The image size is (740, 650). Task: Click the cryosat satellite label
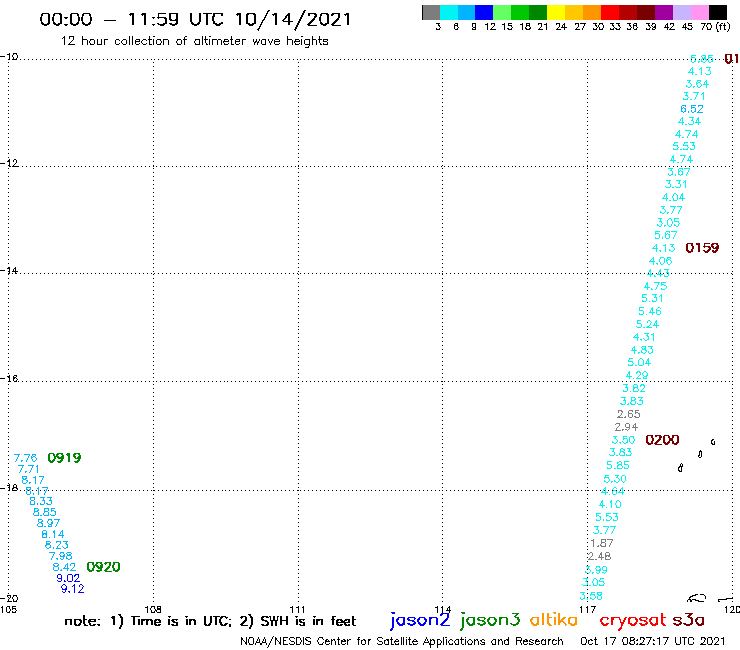[633, 620]
